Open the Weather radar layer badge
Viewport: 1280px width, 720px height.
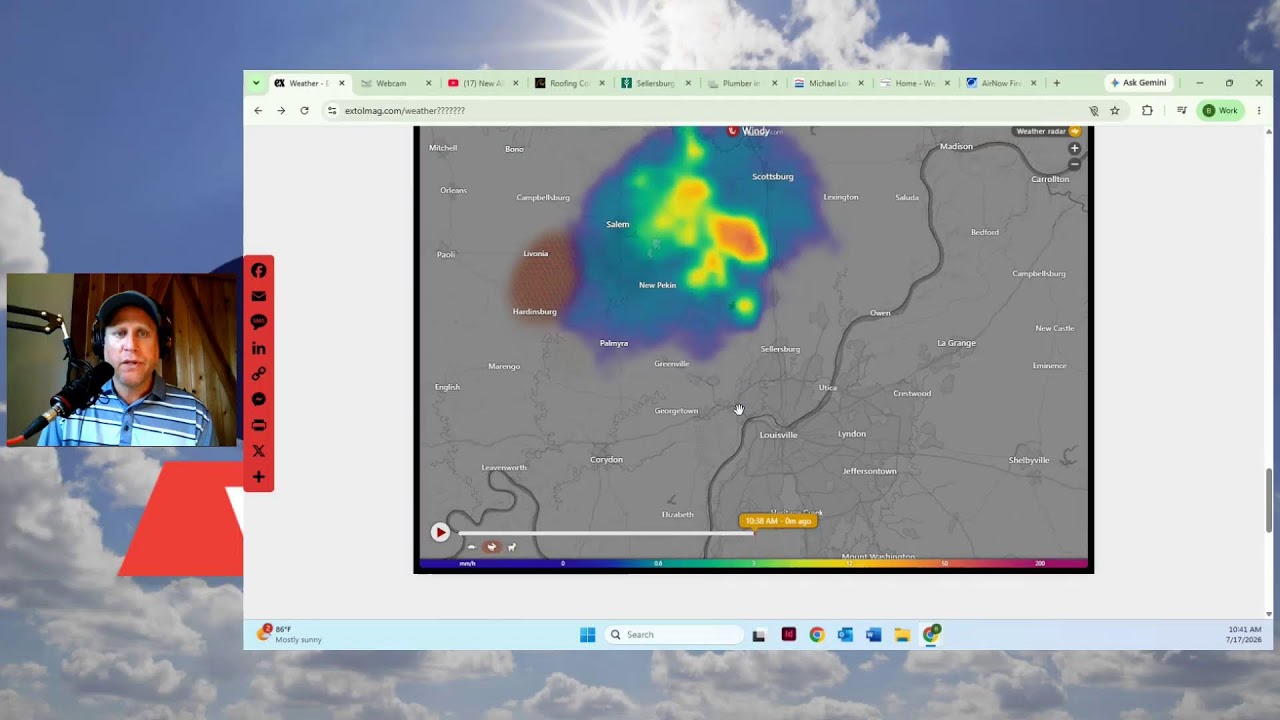point(1047,131)
